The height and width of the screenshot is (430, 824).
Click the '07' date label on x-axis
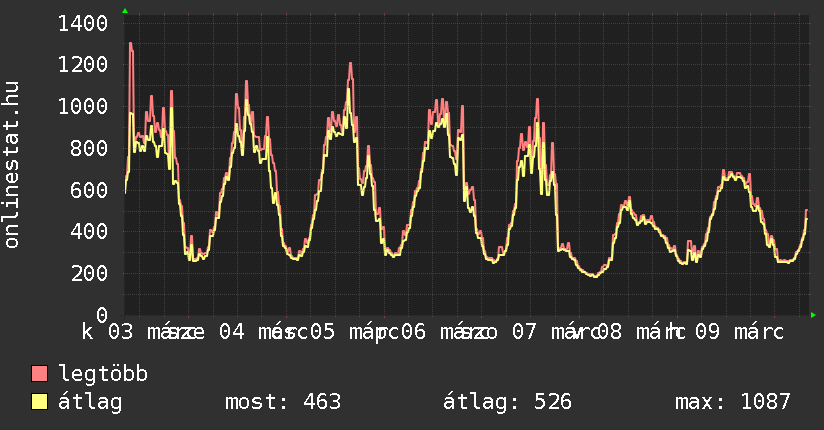coord(524,331)
